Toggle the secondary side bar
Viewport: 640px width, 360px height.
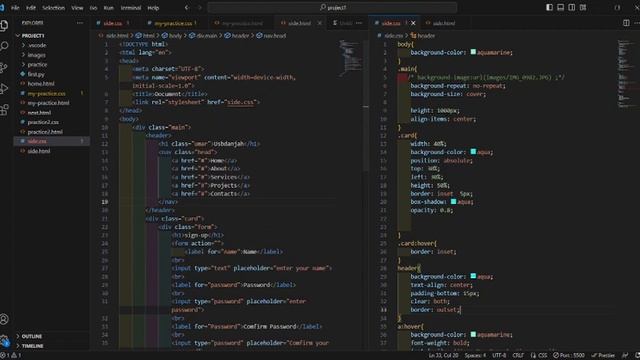point(571,7)
